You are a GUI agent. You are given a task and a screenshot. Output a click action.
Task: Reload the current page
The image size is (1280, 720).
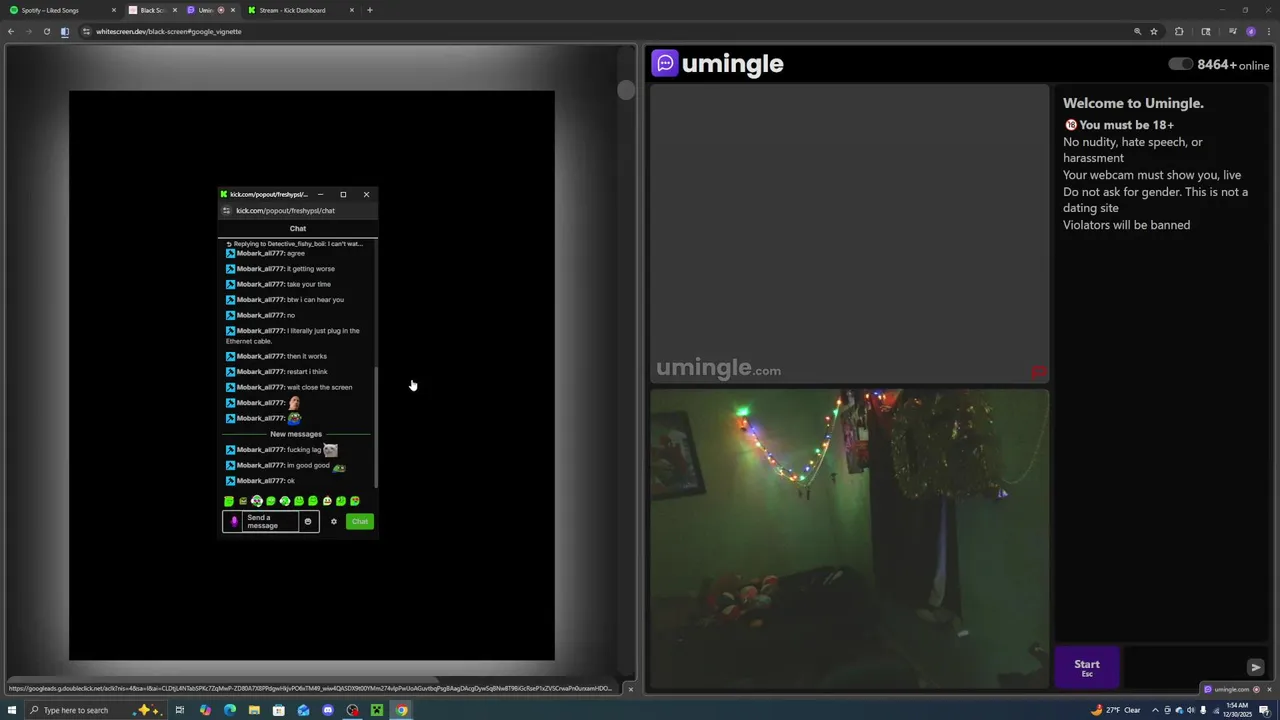[x=46, y=31]
